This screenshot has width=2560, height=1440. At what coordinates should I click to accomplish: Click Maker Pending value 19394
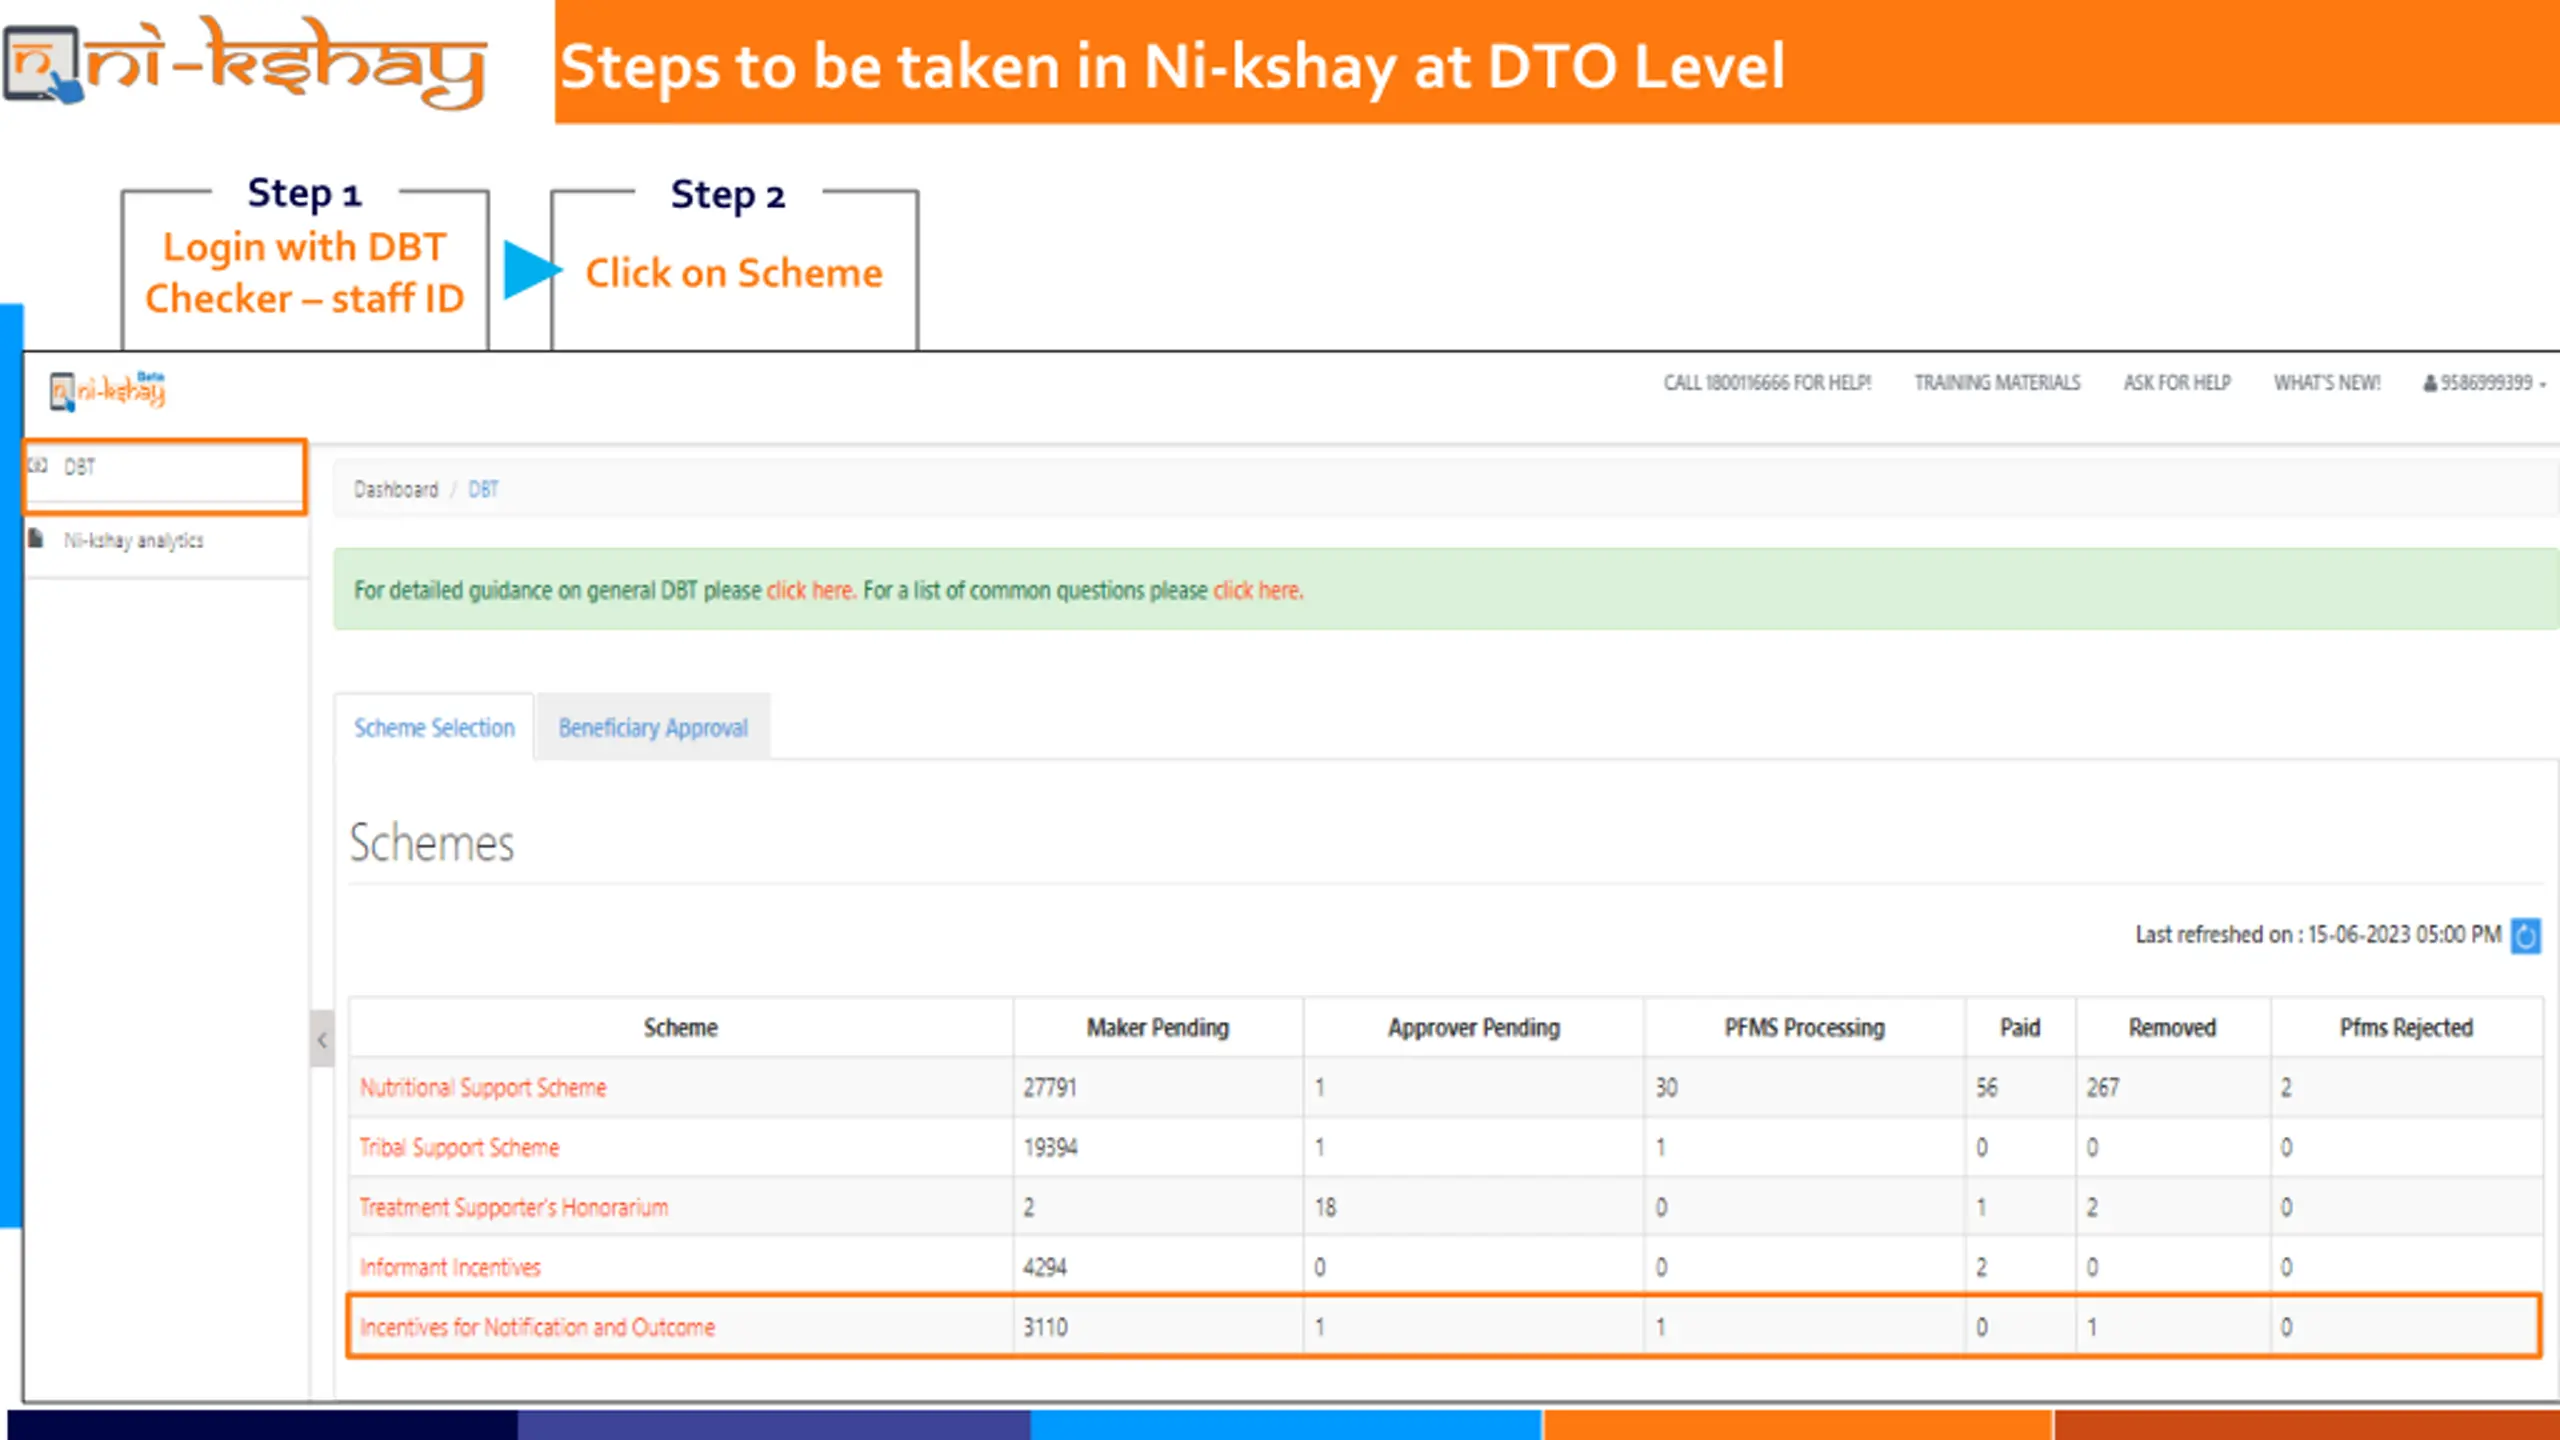click(x=1050, y=1147)
